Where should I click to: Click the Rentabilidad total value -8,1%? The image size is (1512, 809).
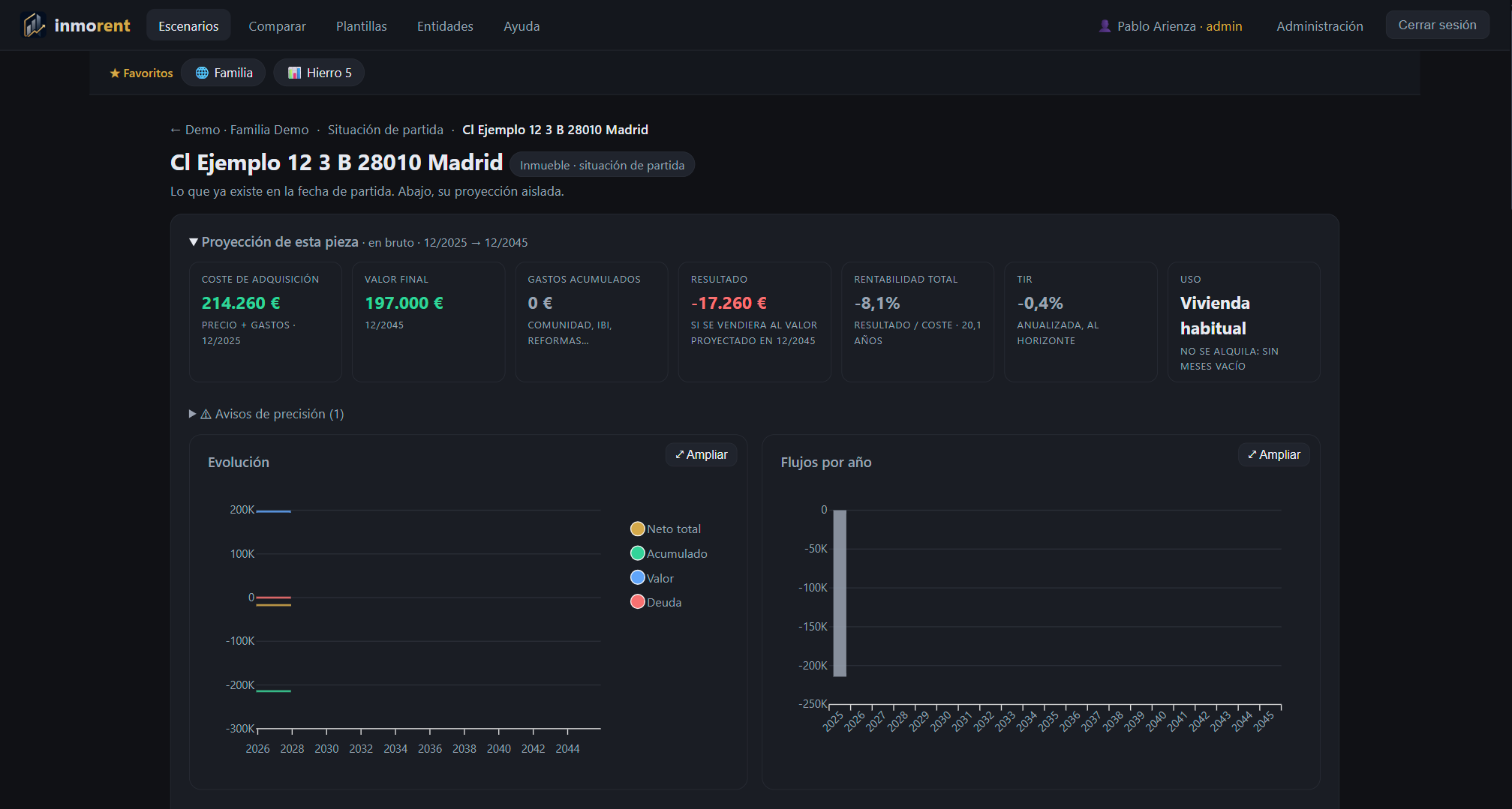(x=877, y=303)
